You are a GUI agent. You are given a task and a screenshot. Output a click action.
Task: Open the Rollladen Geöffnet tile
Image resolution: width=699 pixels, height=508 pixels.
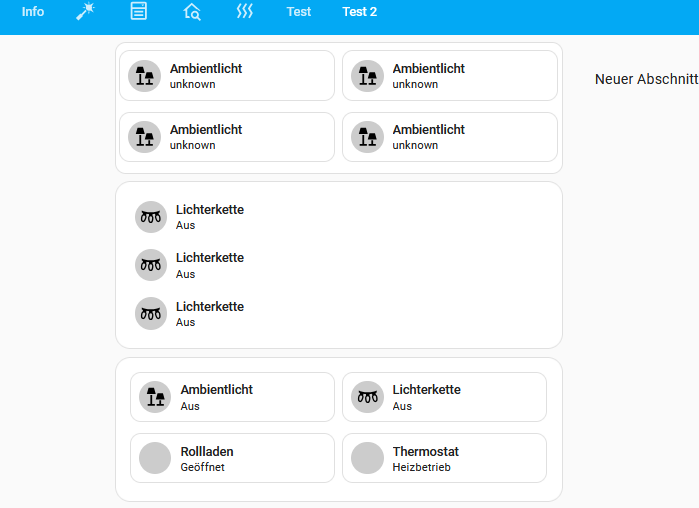[232, 458]
